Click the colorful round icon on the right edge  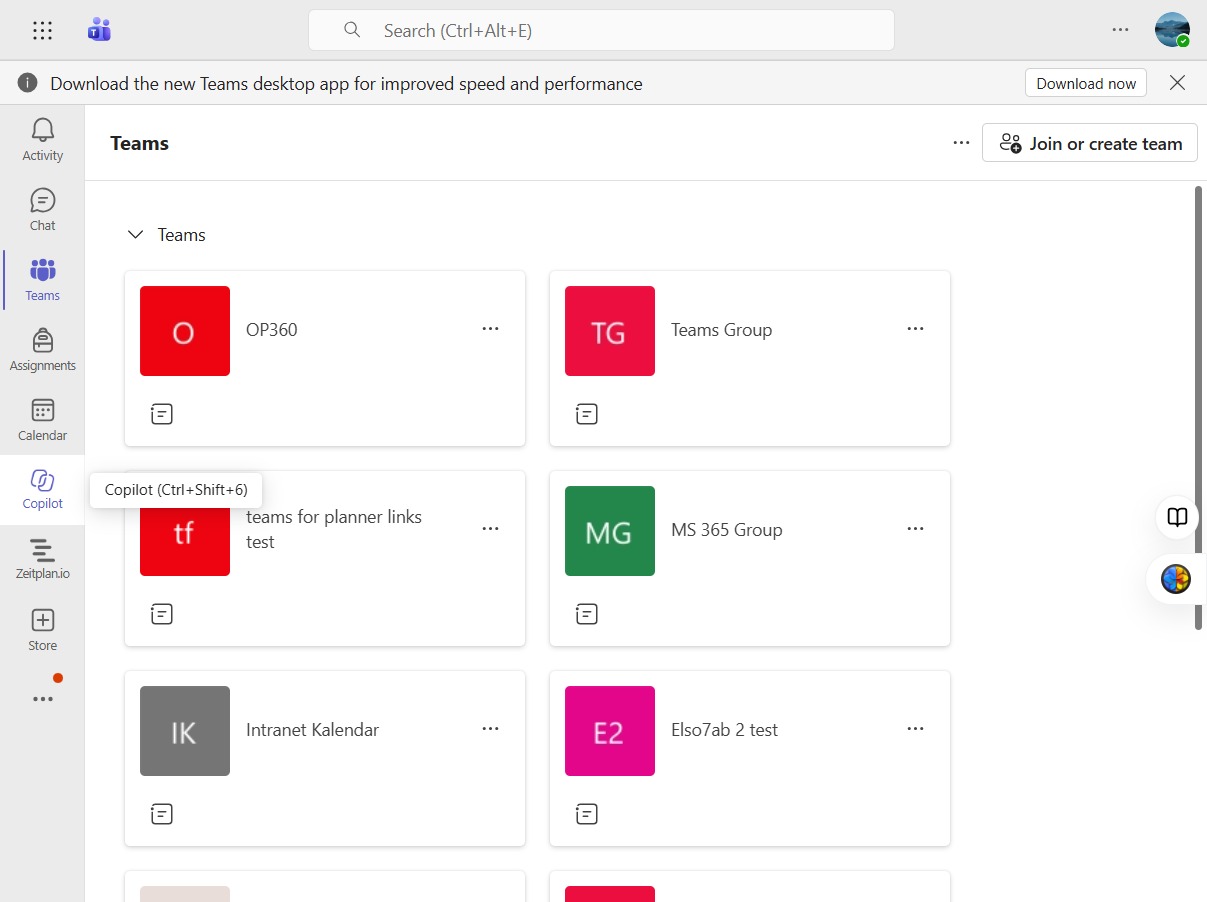pyautogui.click(x=1176, y=579)
